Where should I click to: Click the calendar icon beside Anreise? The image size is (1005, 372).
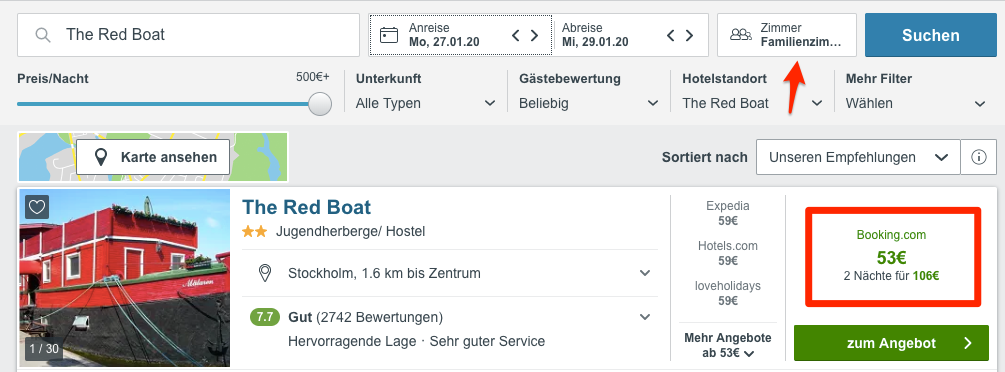point(389,35)
